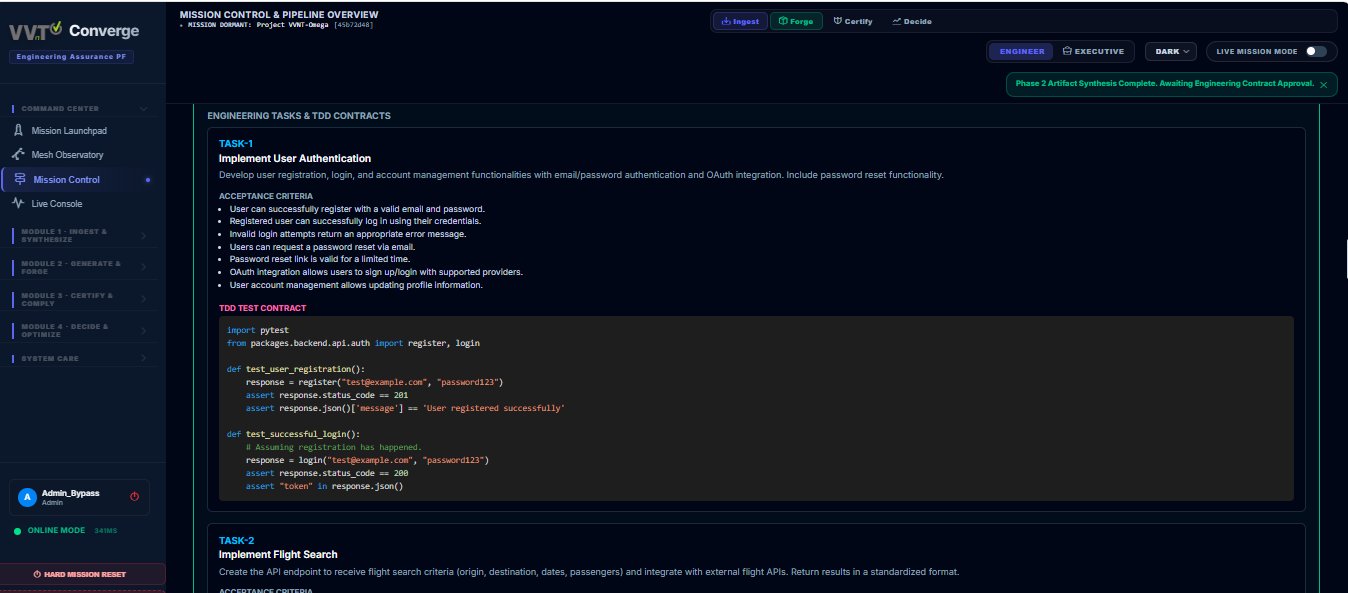Dismiss the Phase 2 notification banner
The image size is (1348, 593).
[x=1323, y=85]
